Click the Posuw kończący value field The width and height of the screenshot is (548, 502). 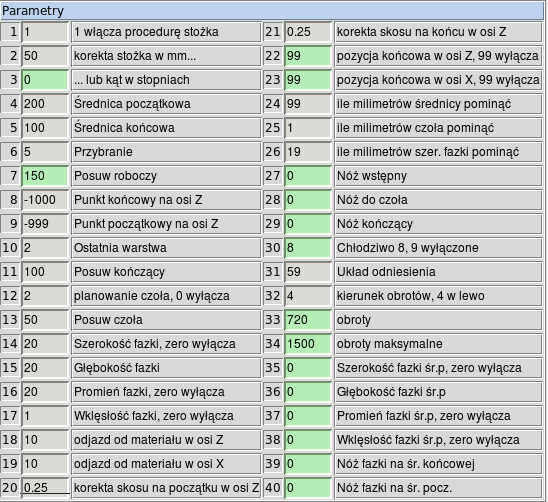click(45, 272)
